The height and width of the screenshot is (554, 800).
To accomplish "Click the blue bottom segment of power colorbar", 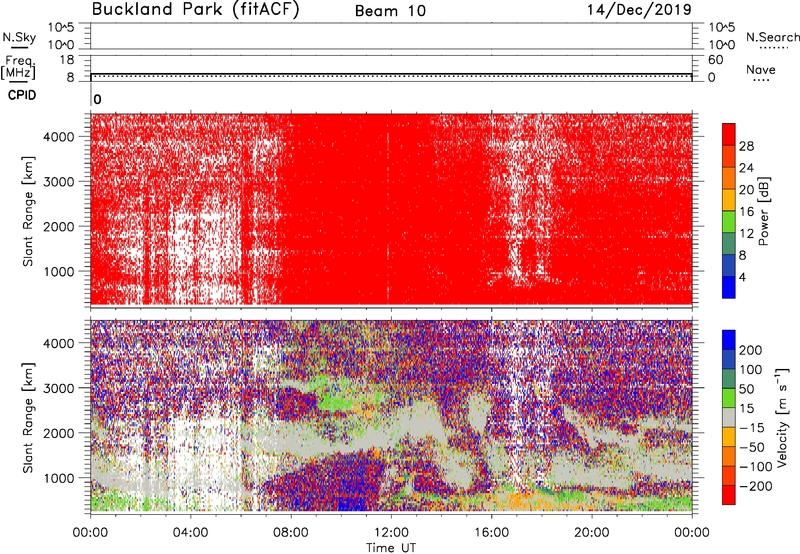I will click(x=729, y=287).
